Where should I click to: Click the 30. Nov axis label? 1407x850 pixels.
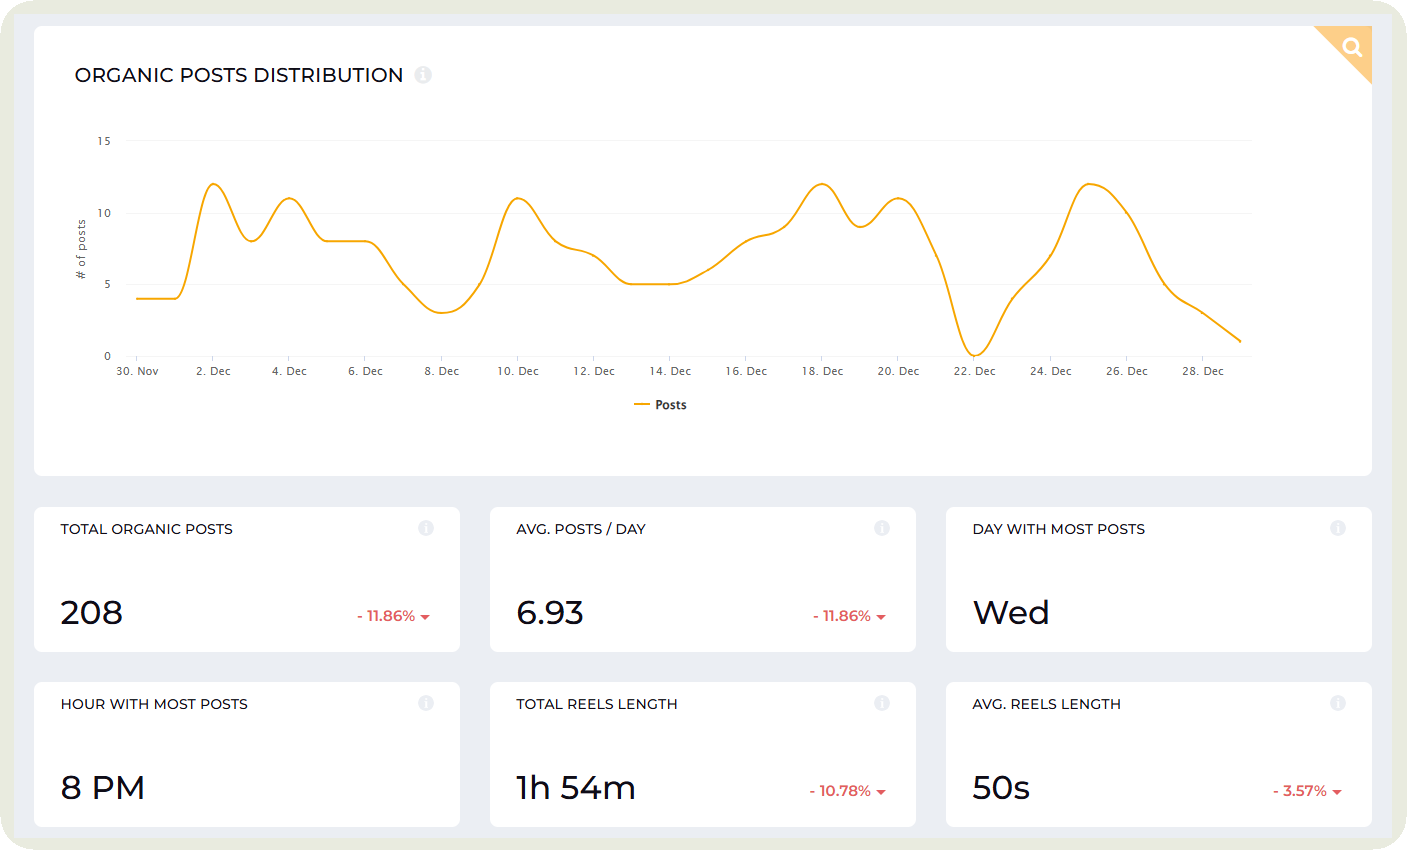(136, 371)
